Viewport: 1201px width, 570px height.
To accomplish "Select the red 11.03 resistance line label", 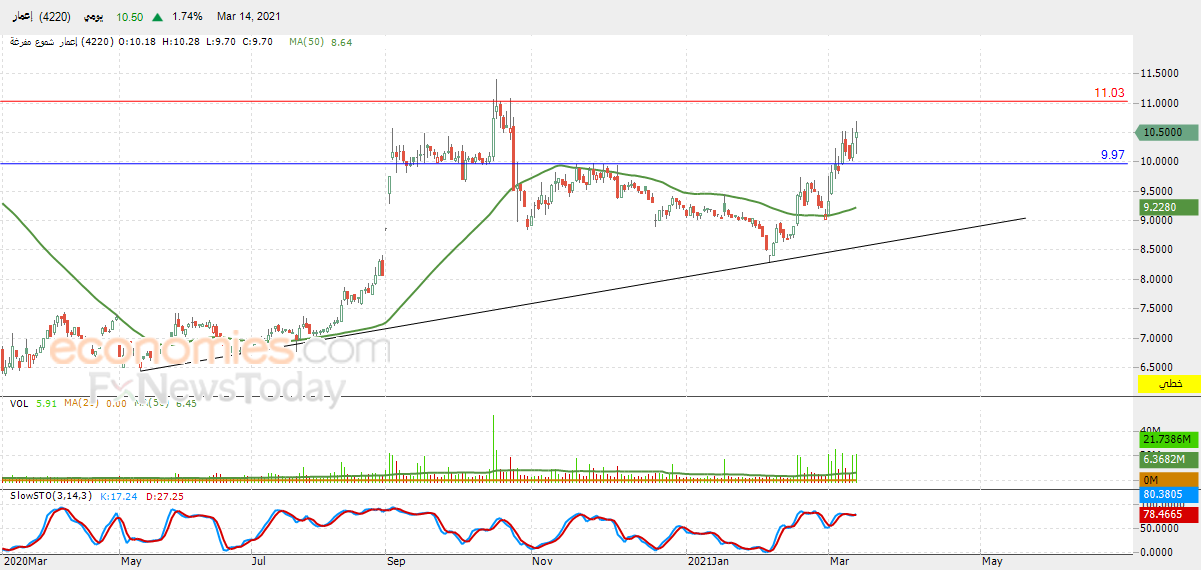I will coord(1108,93).
